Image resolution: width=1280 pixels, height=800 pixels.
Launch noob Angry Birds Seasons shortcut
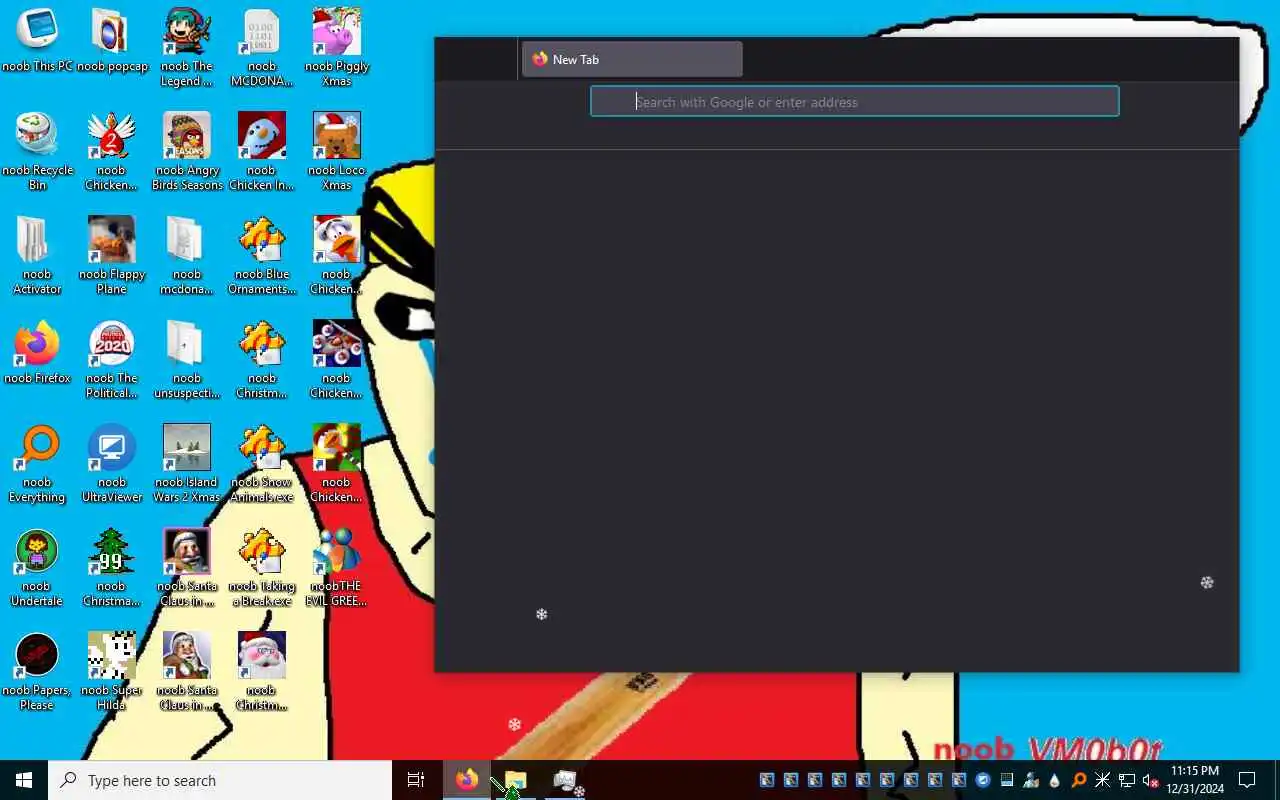point(187,152)
